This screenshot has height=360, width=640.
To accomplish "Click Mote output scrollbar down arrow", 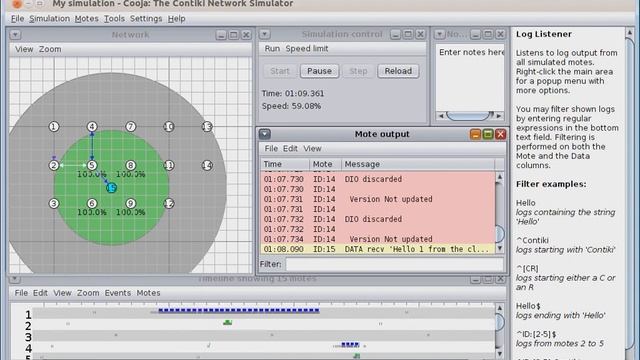I will (x=500, y=248).
